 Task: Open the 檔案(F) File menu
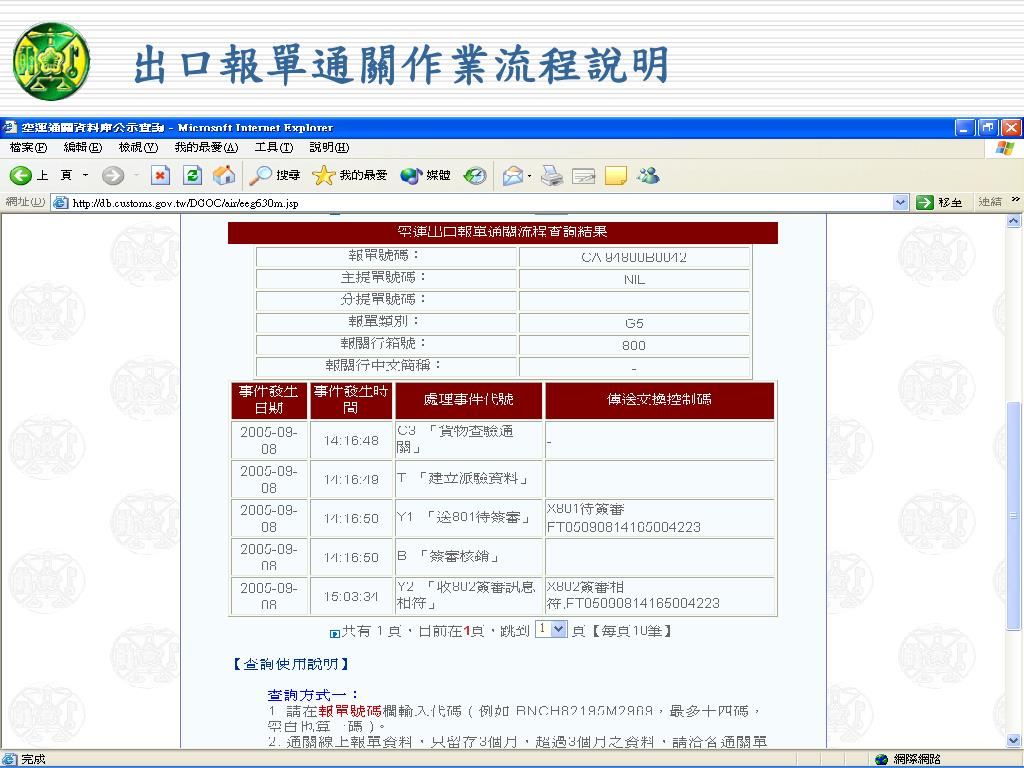click(28, 147)
